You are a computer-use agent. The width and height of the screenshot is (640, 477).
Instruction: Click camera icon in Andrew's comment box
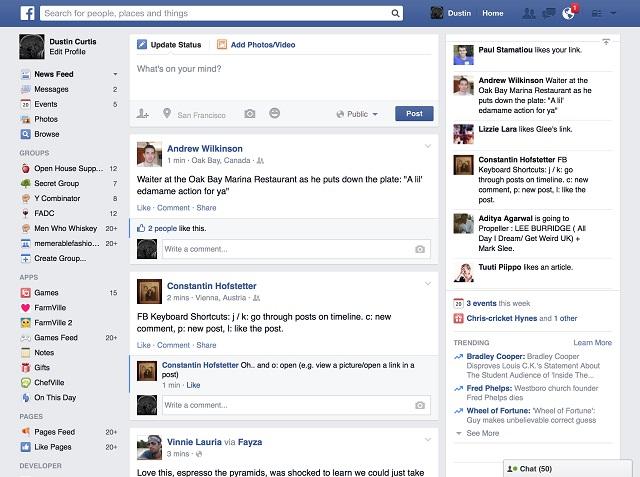tap(420, 249)
